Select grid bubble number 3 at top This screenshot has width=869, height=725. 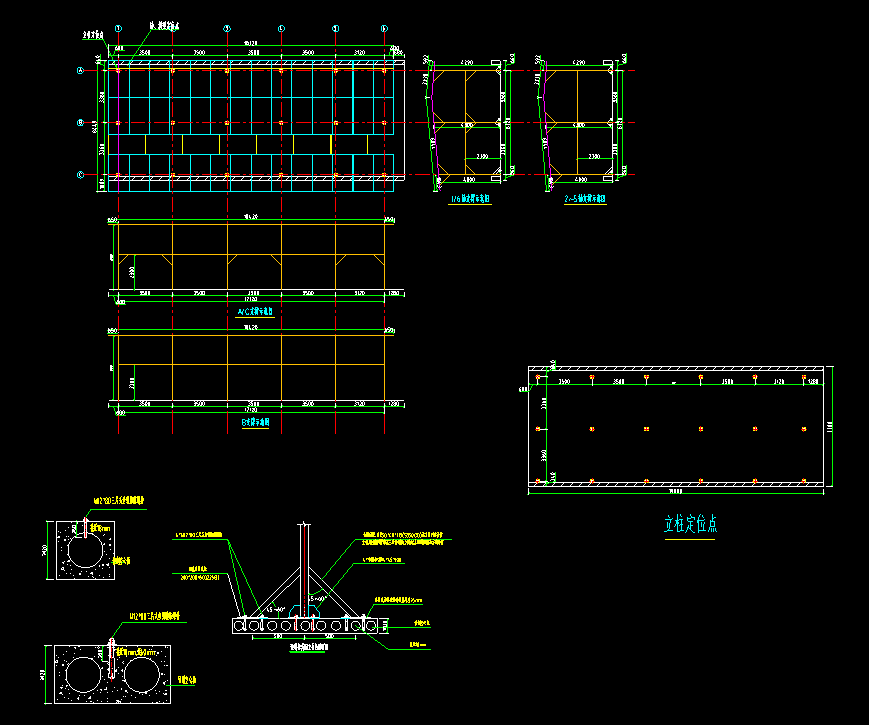coord(227,28)
